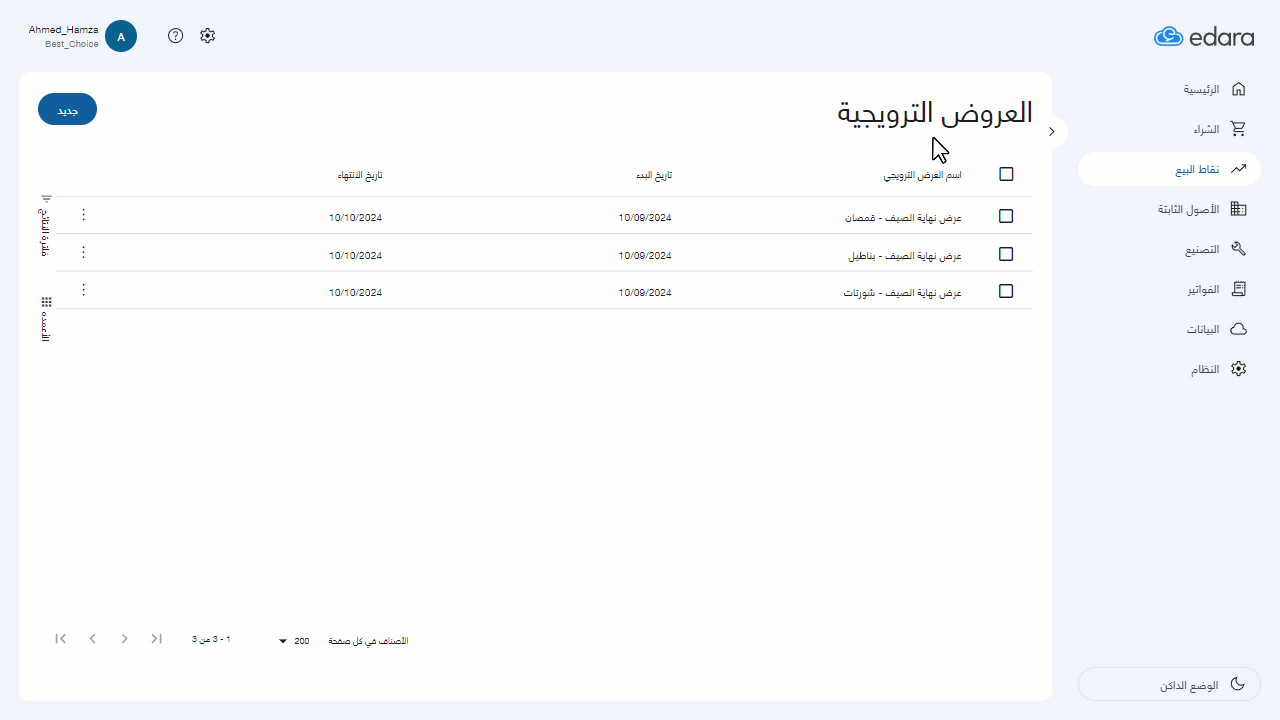The width and height of the screenshot is (1280, 720).
Task: Sort by the تاريخ البدء column header
Action: (654, 175)
